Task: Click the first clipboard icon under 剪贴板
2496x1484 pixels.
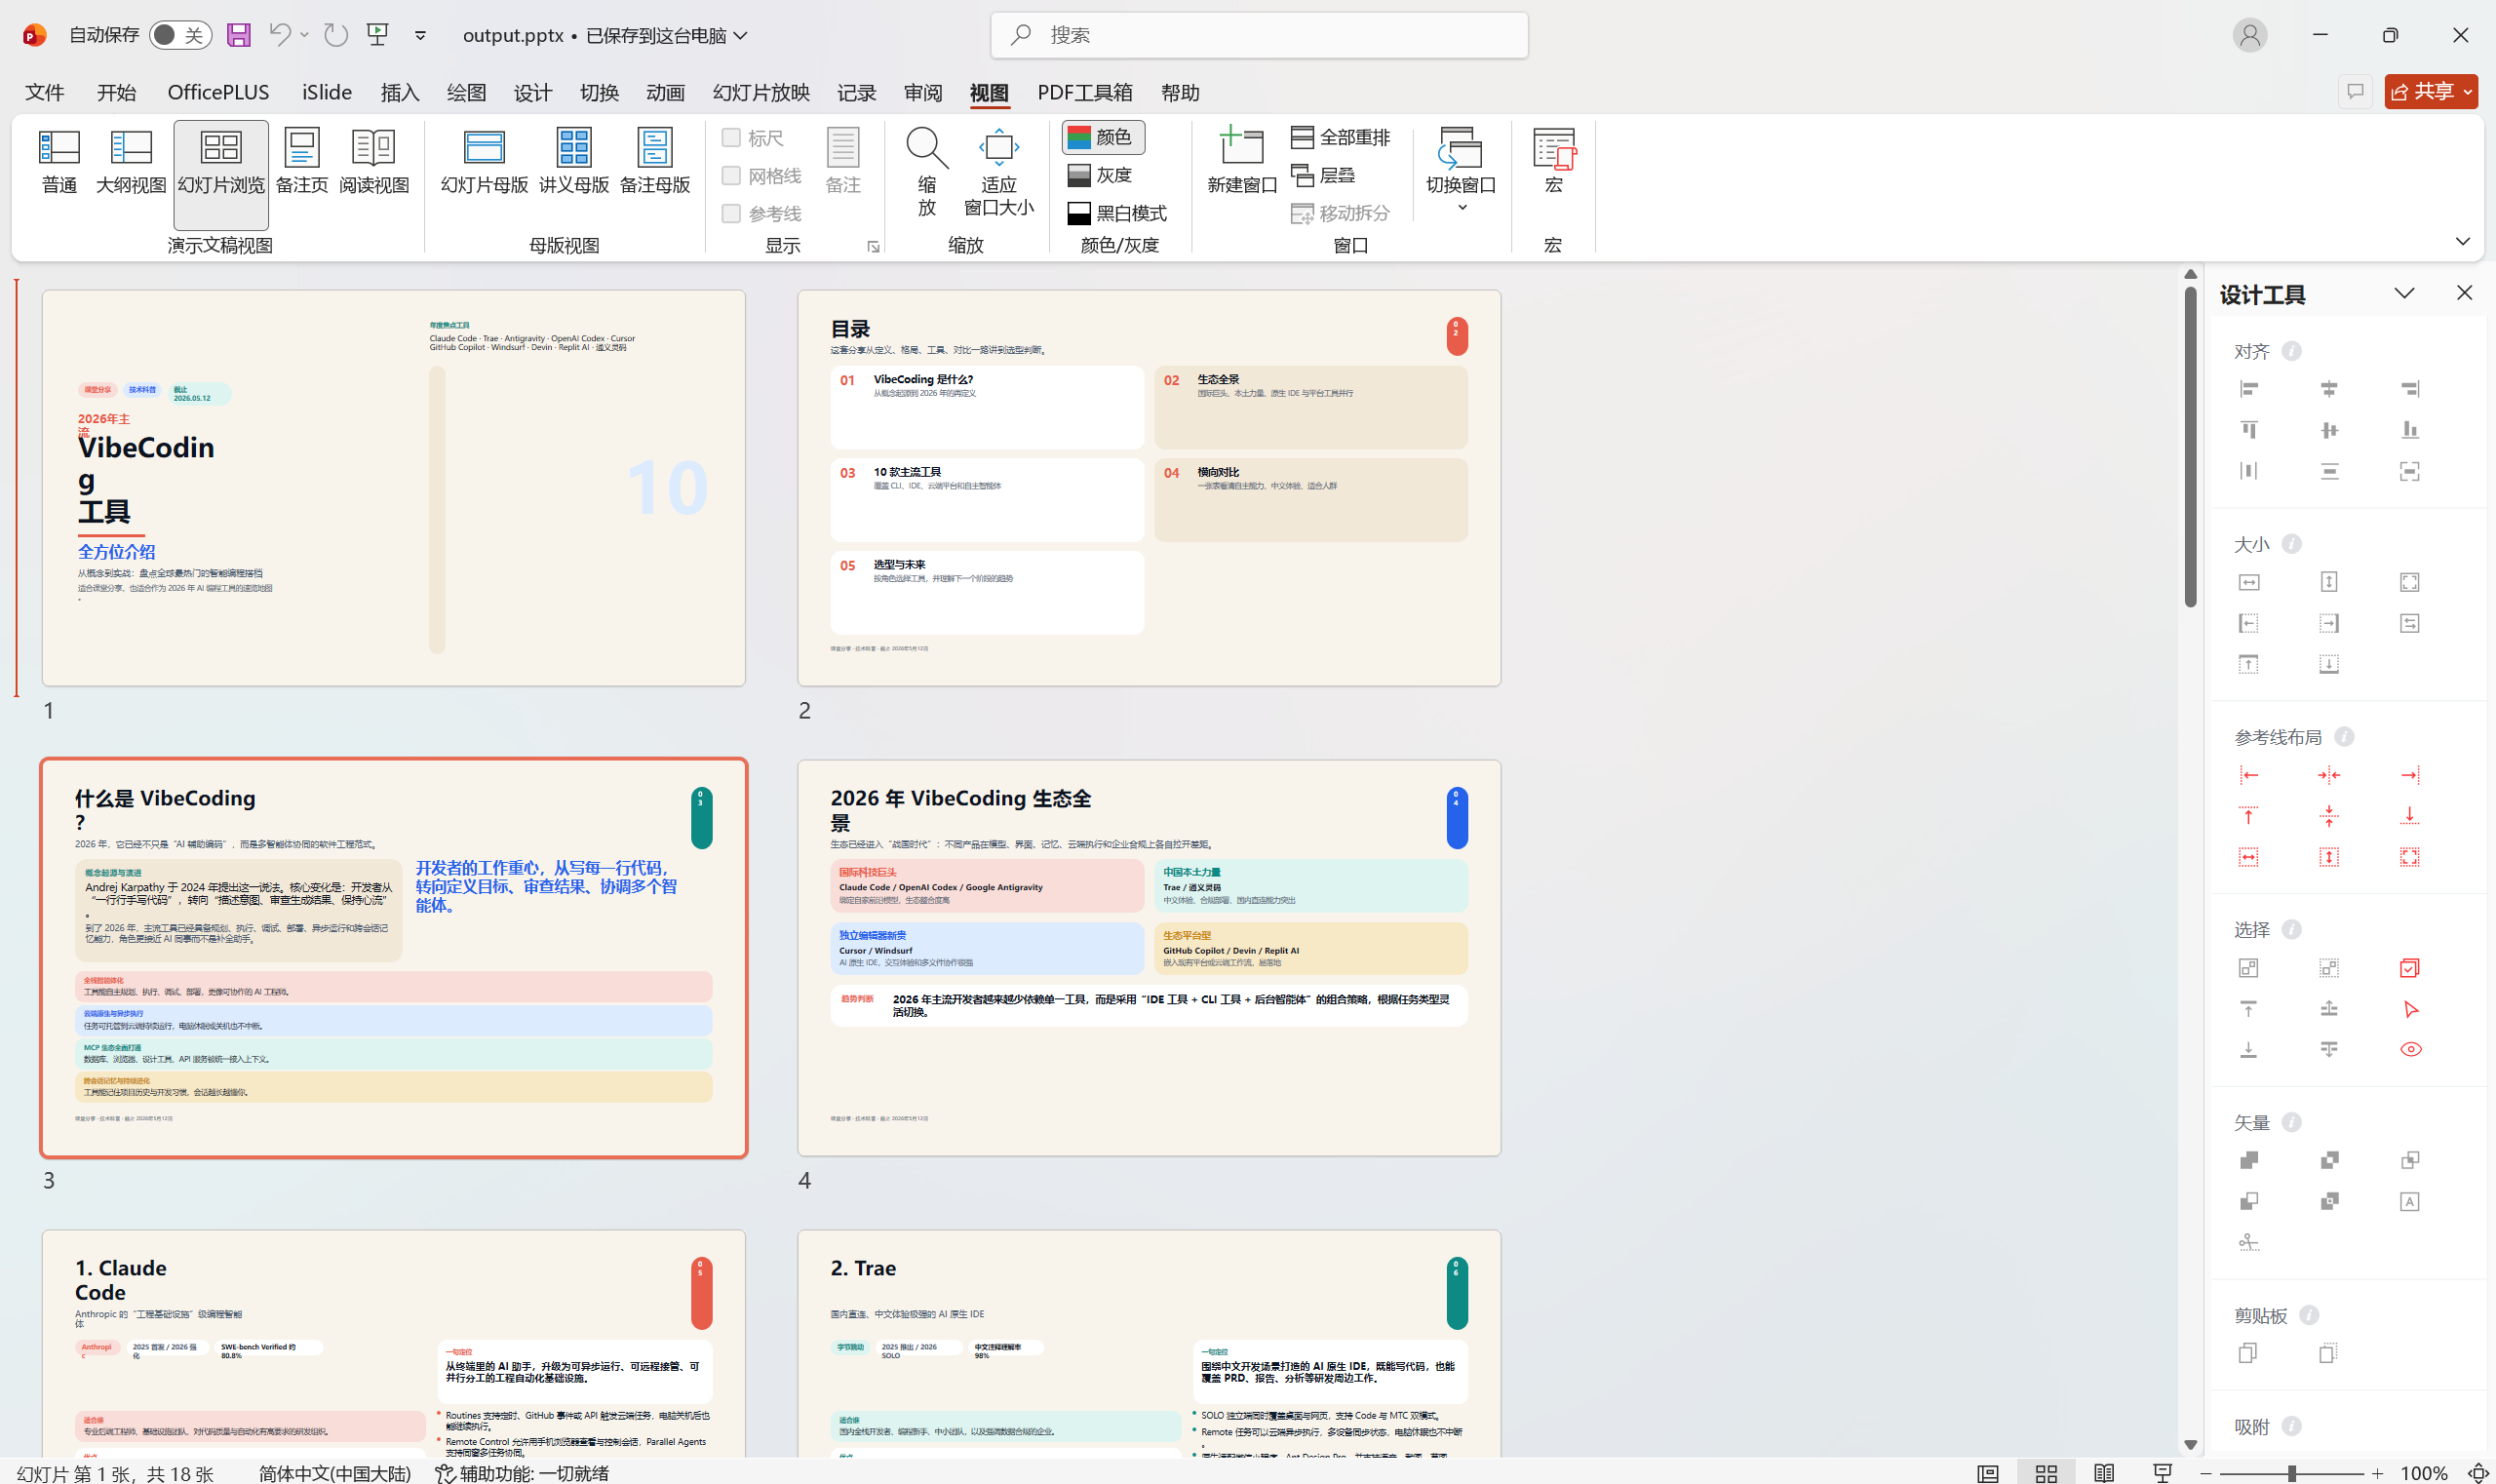Action: tap(2248, 1353)
